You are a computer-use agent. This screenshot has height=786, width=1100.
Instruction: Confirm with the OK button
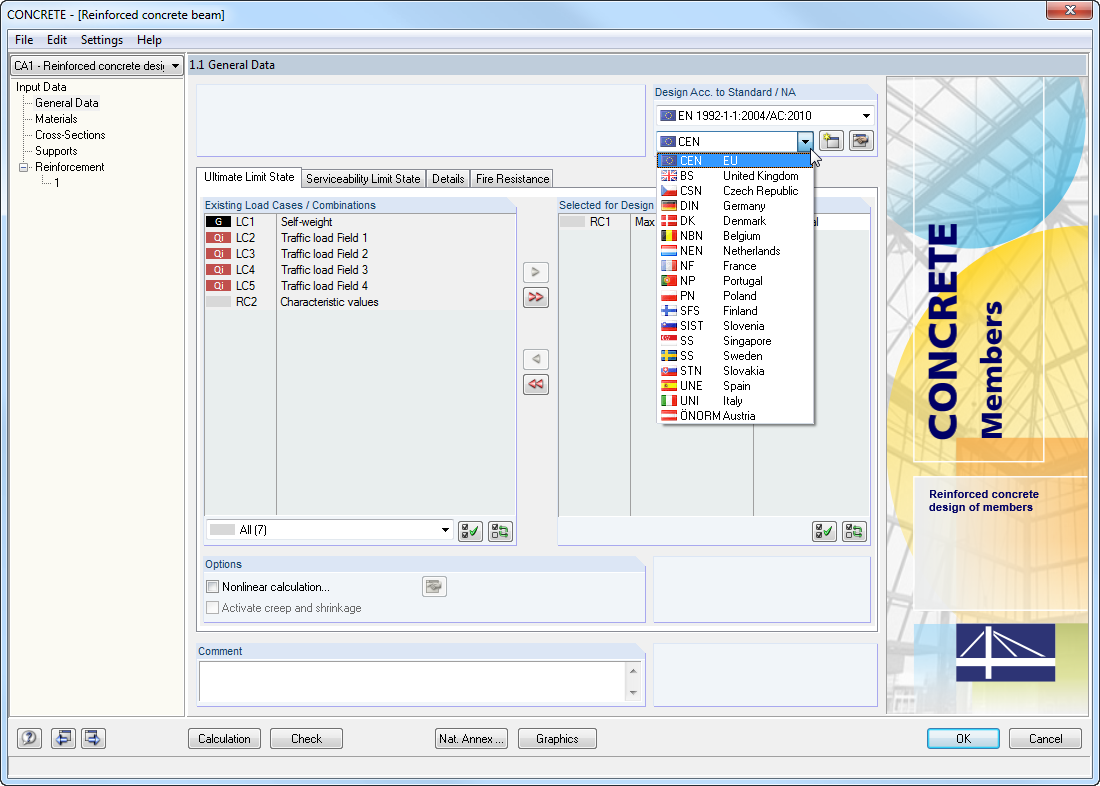[964, 738]
